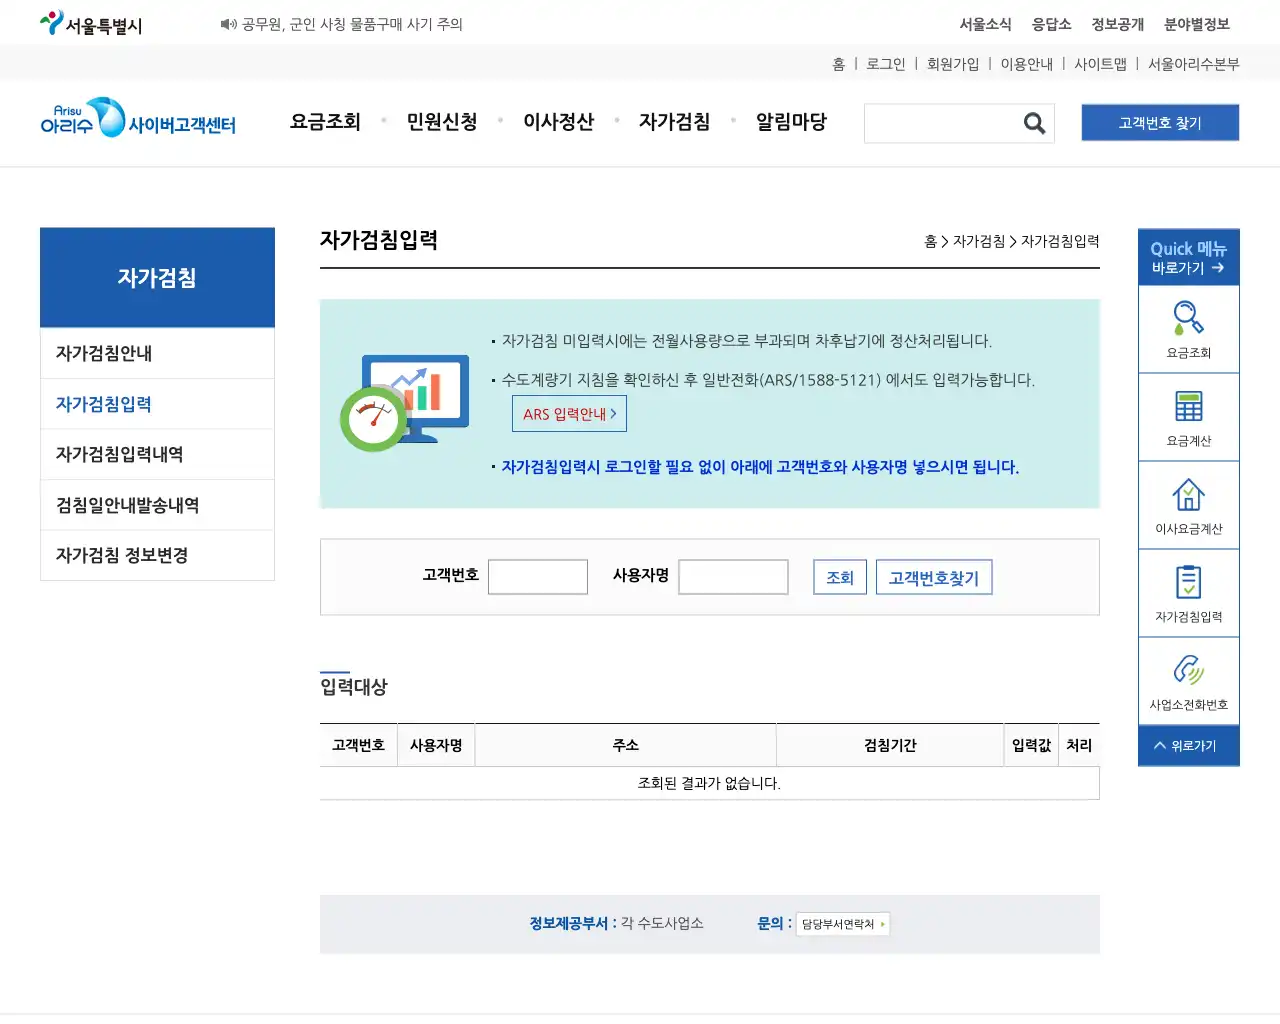Click 고객번호찾기 next to the 조회 button
This screenshot has height=1024, width=1280.
[933, 577]
